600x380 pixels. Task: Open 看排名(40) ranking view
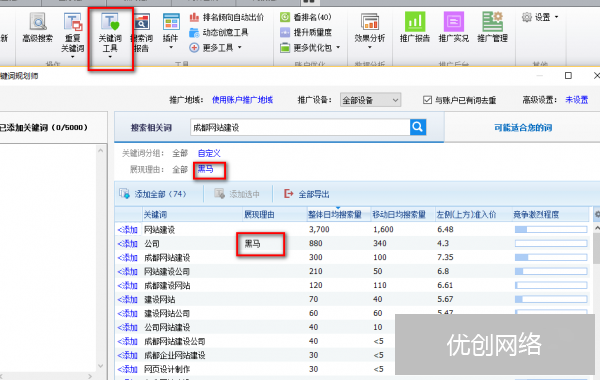pos(306,17)
